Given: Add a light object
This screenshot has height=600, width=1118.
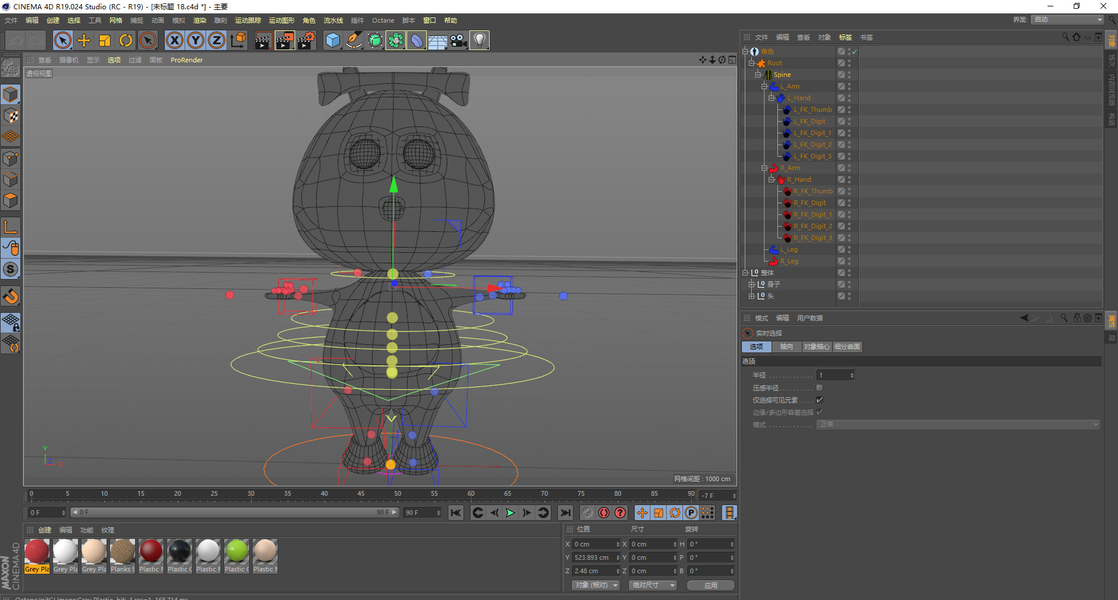Looking at the screenshot, I should 480,41.
